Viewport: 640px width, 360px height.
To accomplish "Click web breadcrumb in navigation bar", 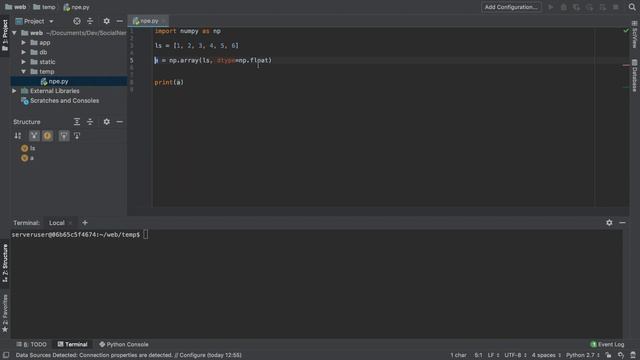I will [x=16, y=7].
